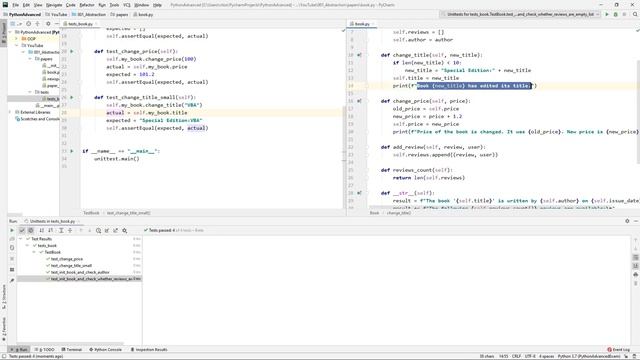640x360 pixels.
Task: Run the unittest configuration from main toolbar
Action: [x=607, y=14]
